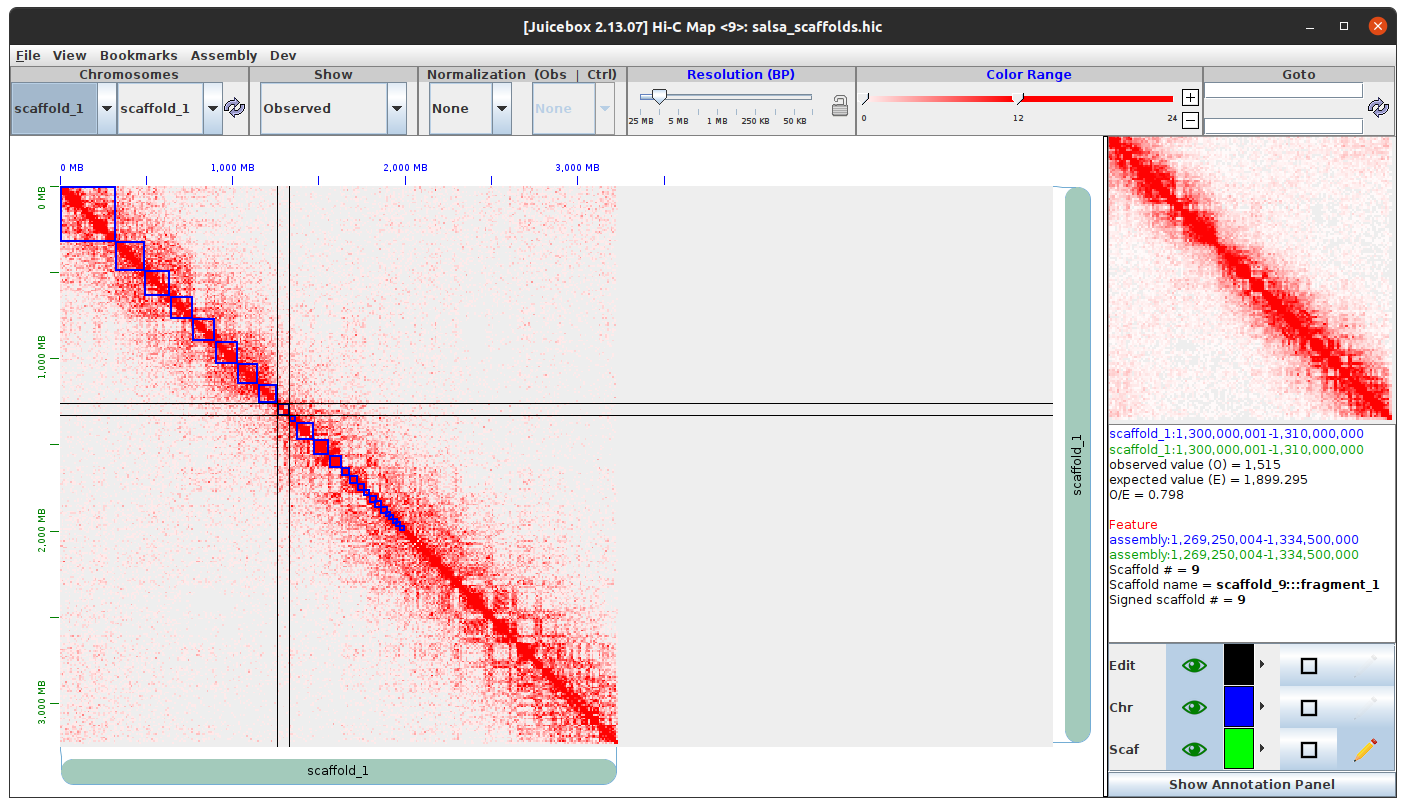Click the blue Chr color swatch
The image size is (1406, 807).
click(x=1238, y=707)
